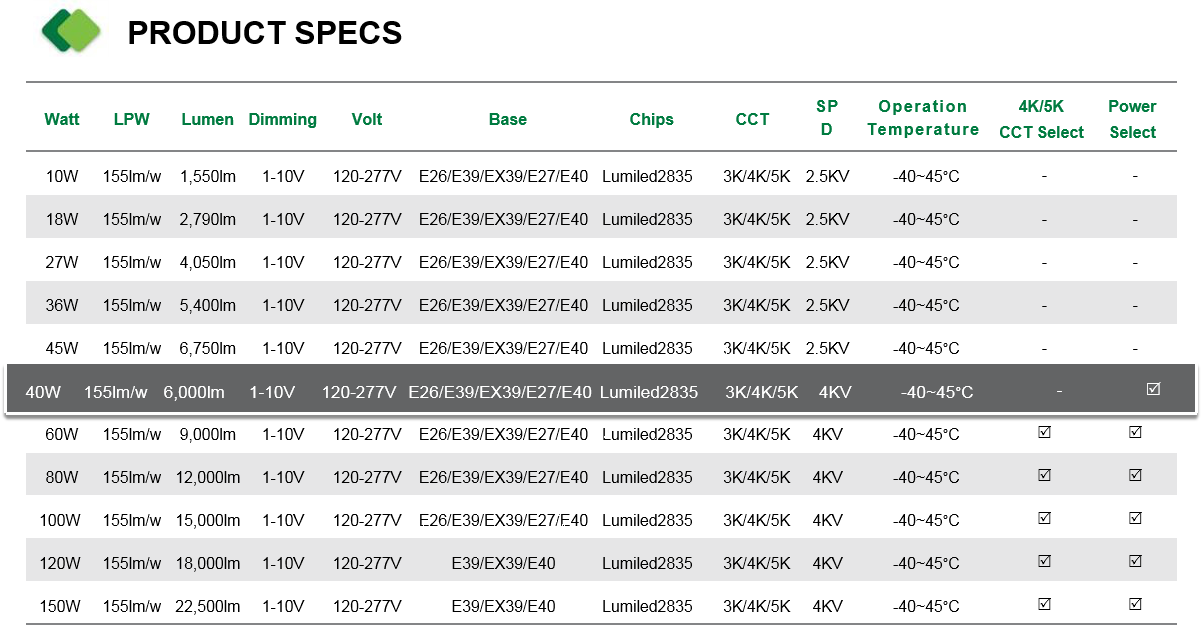Toggle Power Select checkbox in 40W row
The image size is (1203, 626).
1153,389
